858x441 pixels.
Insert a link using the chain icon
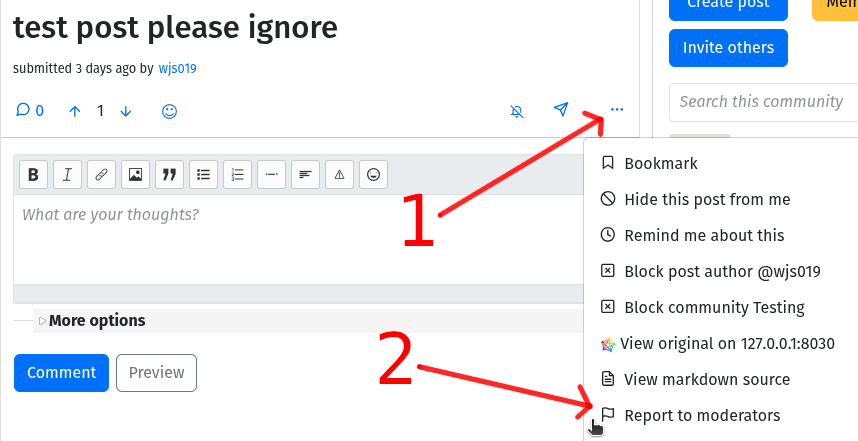(101, 175)
